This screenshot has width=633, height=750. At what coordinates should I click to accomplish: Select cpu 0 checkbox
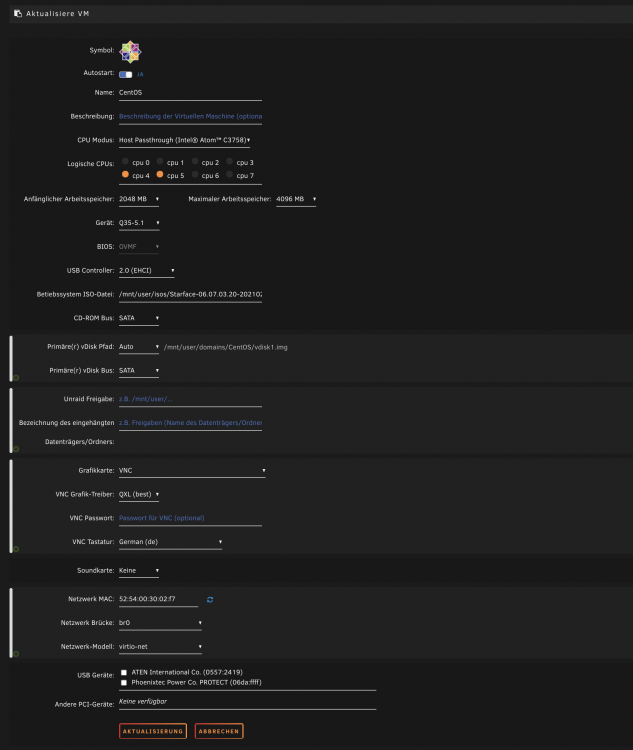(x=125, y=161)
